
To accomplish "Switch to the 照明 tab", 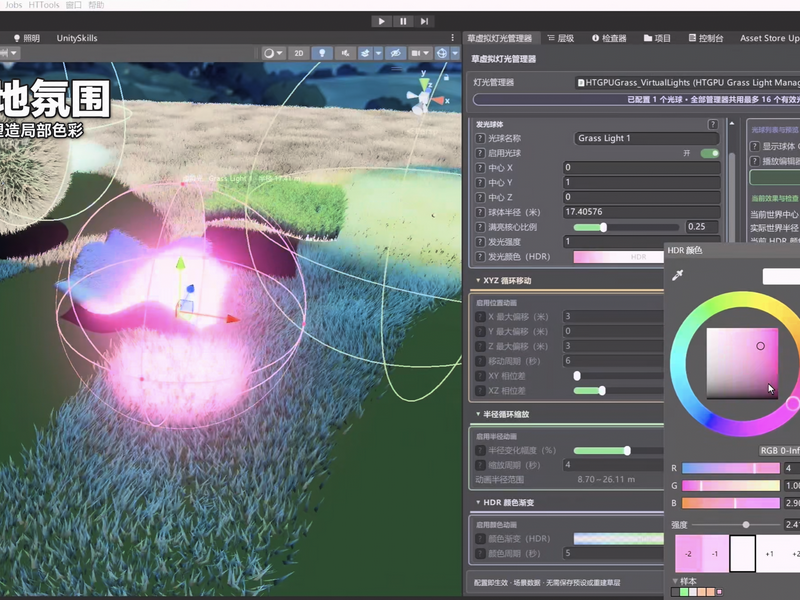I will click(27, 38).
